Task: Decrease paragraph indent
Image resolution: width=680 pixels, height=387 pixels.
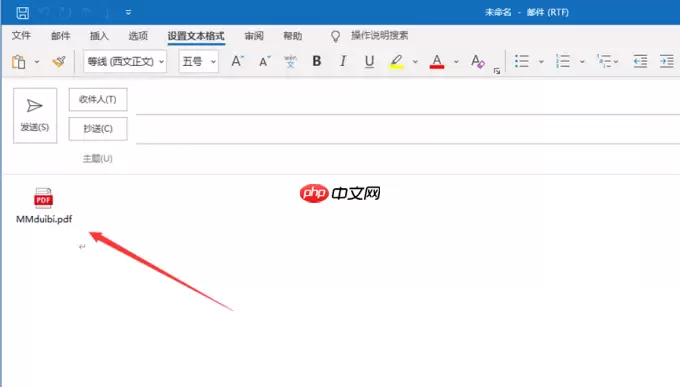Action: (640, 62)
